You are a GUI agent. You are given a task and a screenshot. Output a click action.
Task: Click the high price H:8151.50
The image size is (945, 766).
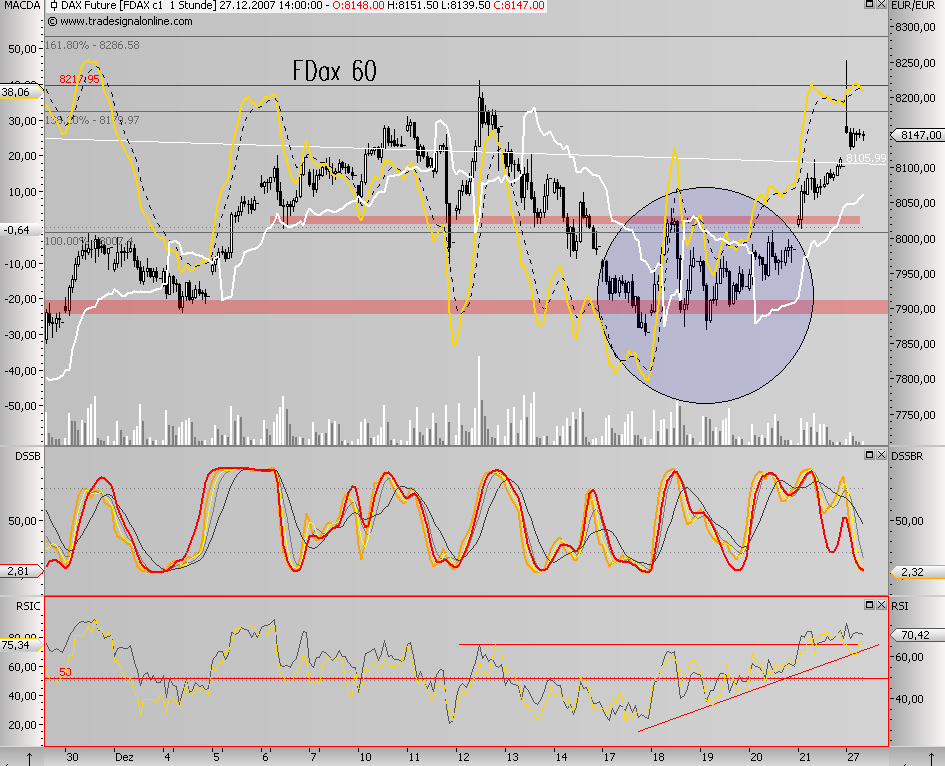[412, 5]
